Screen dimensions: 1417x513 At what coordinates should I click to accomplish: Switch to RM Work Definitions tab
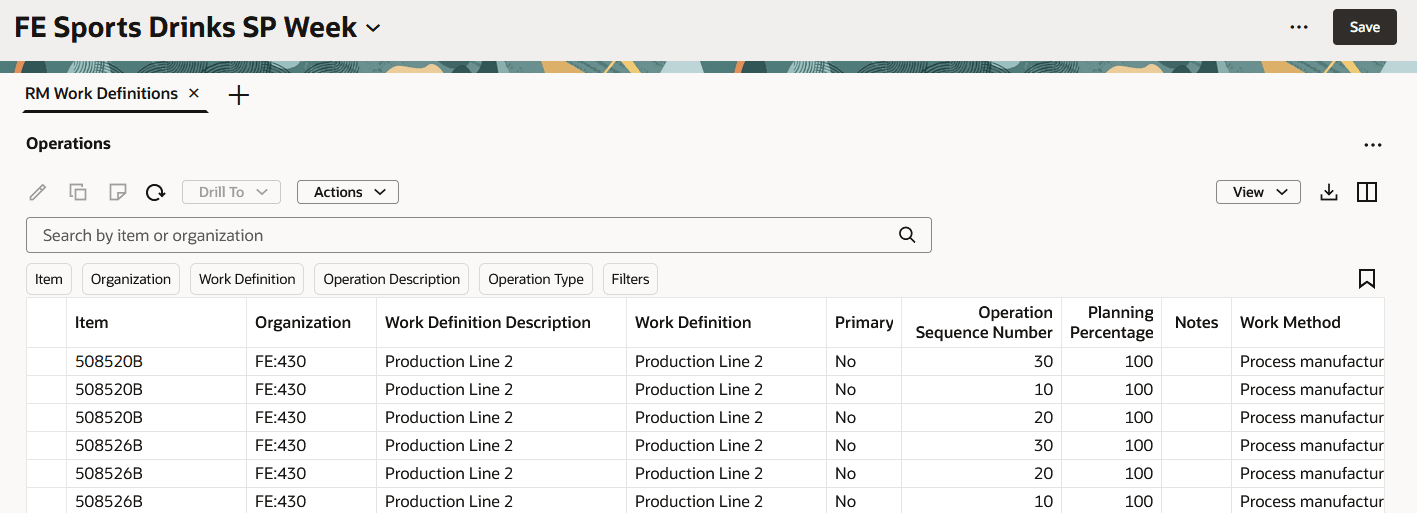(x=101, y=93)
